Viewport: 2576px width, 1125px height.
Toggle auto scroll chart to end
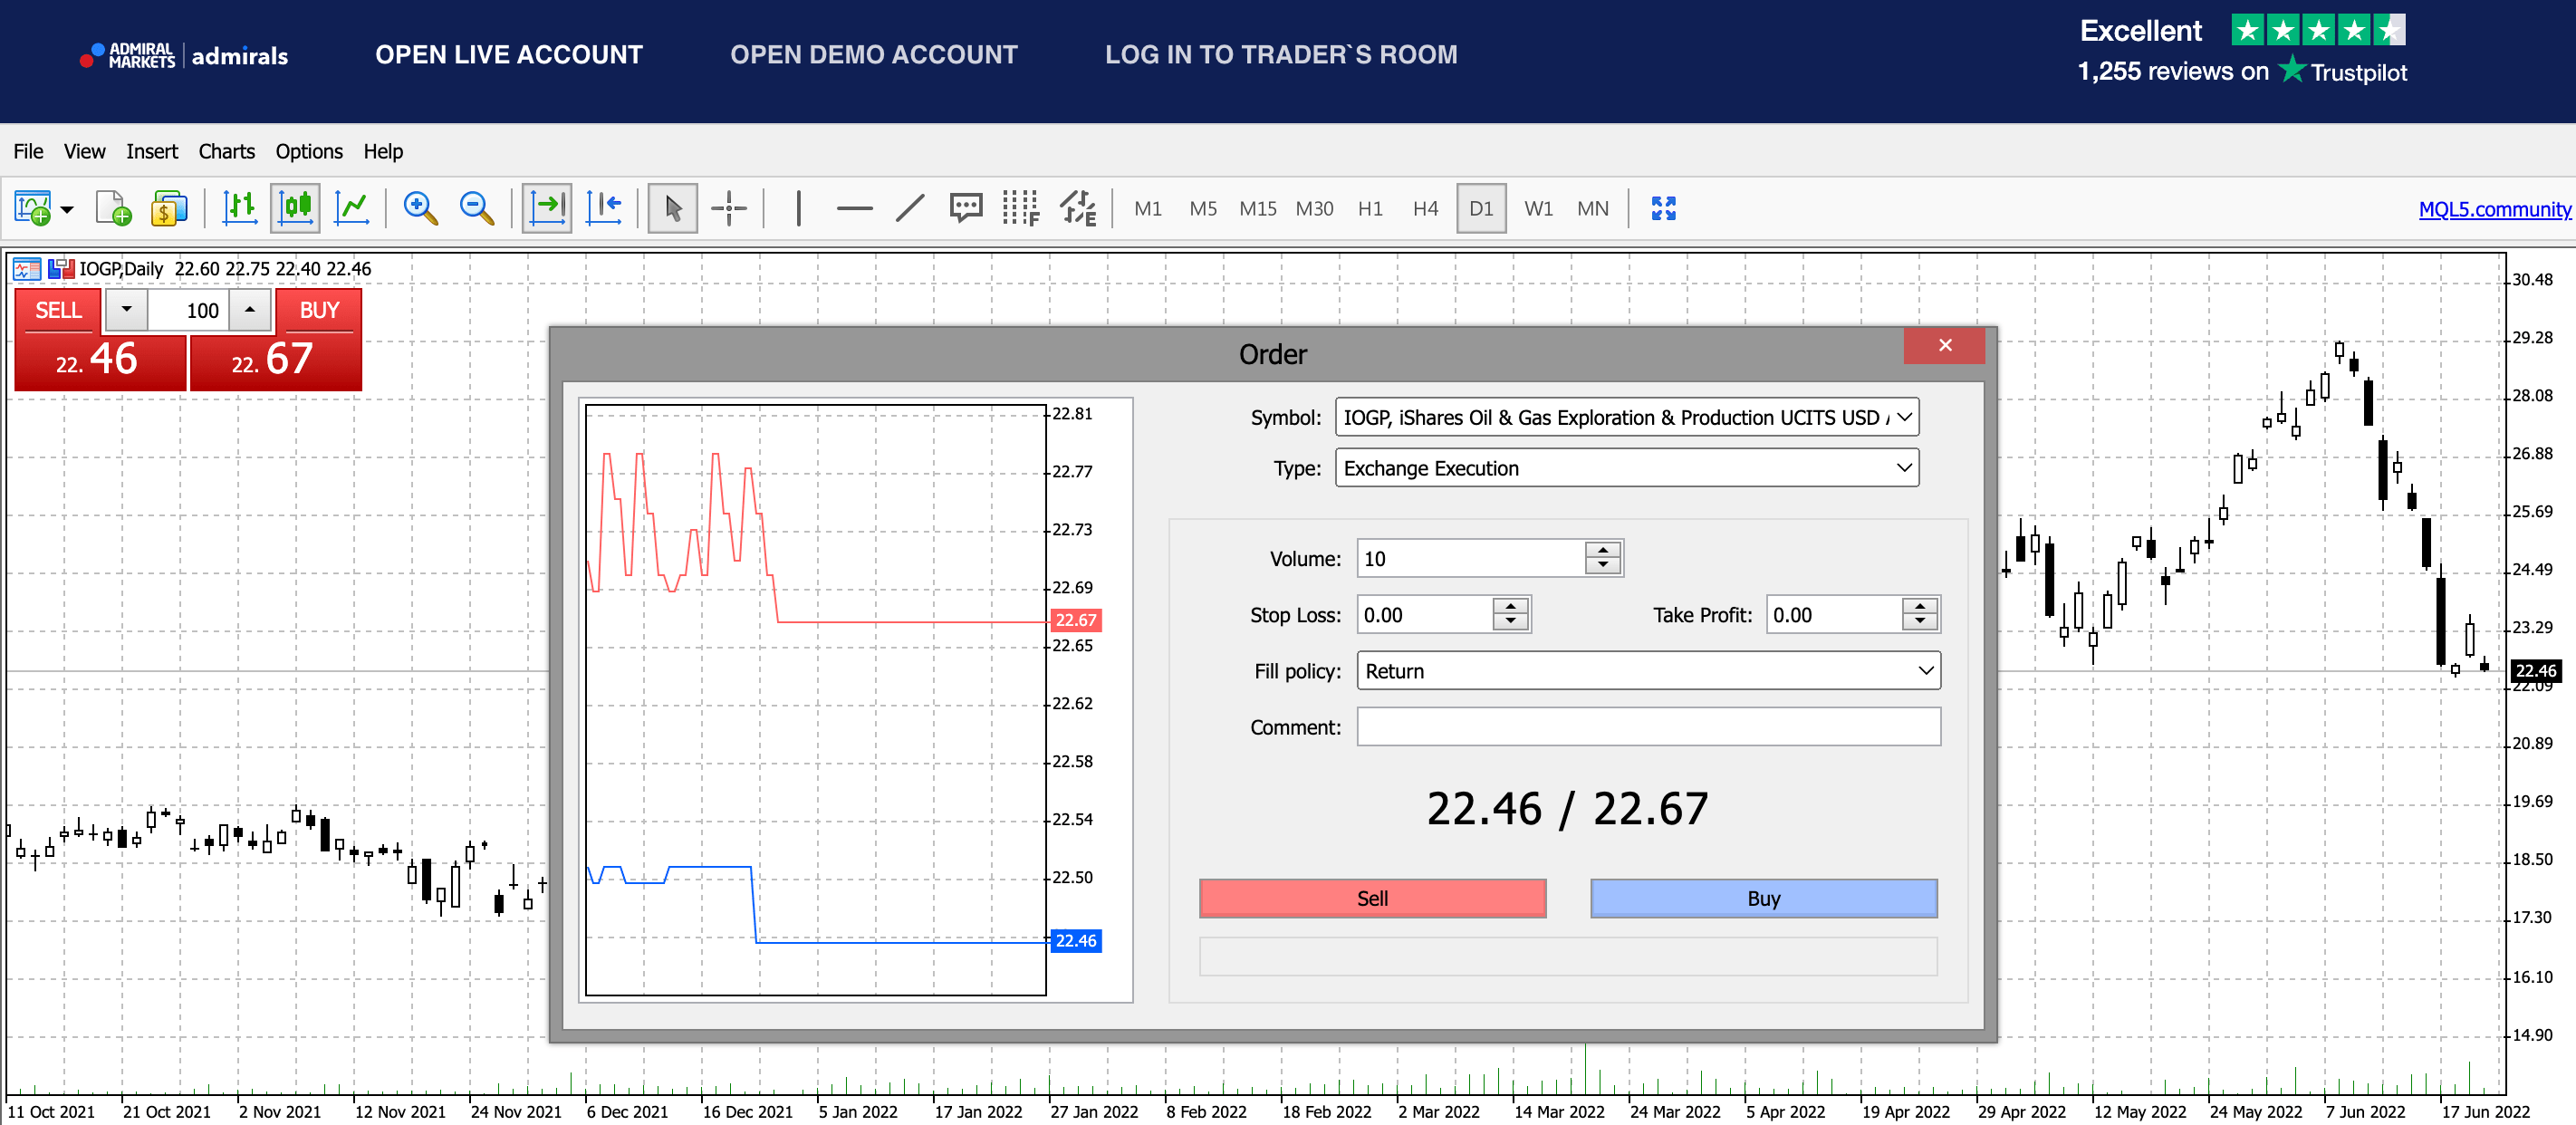547,209
